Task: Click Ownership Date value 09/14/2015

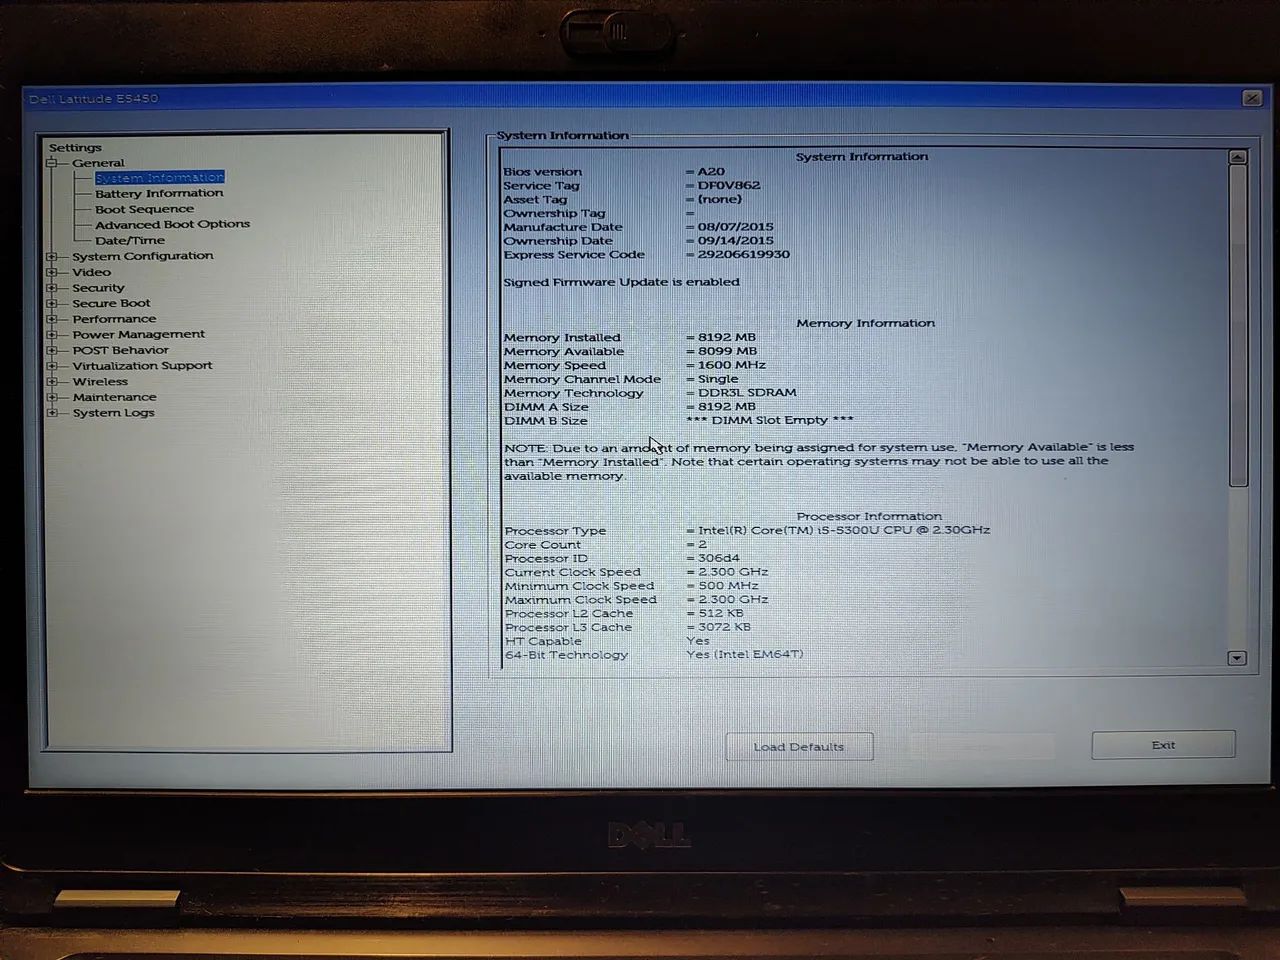Action: point(735,240)
